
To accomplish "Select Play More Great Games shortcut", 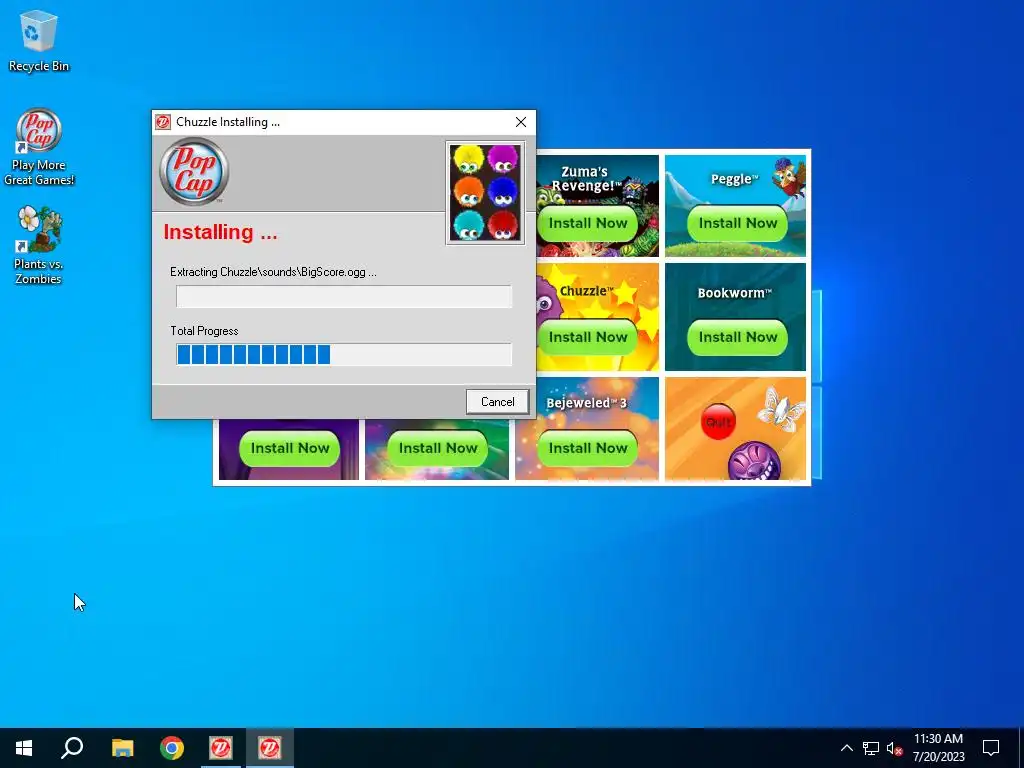I will pos(39,147).
